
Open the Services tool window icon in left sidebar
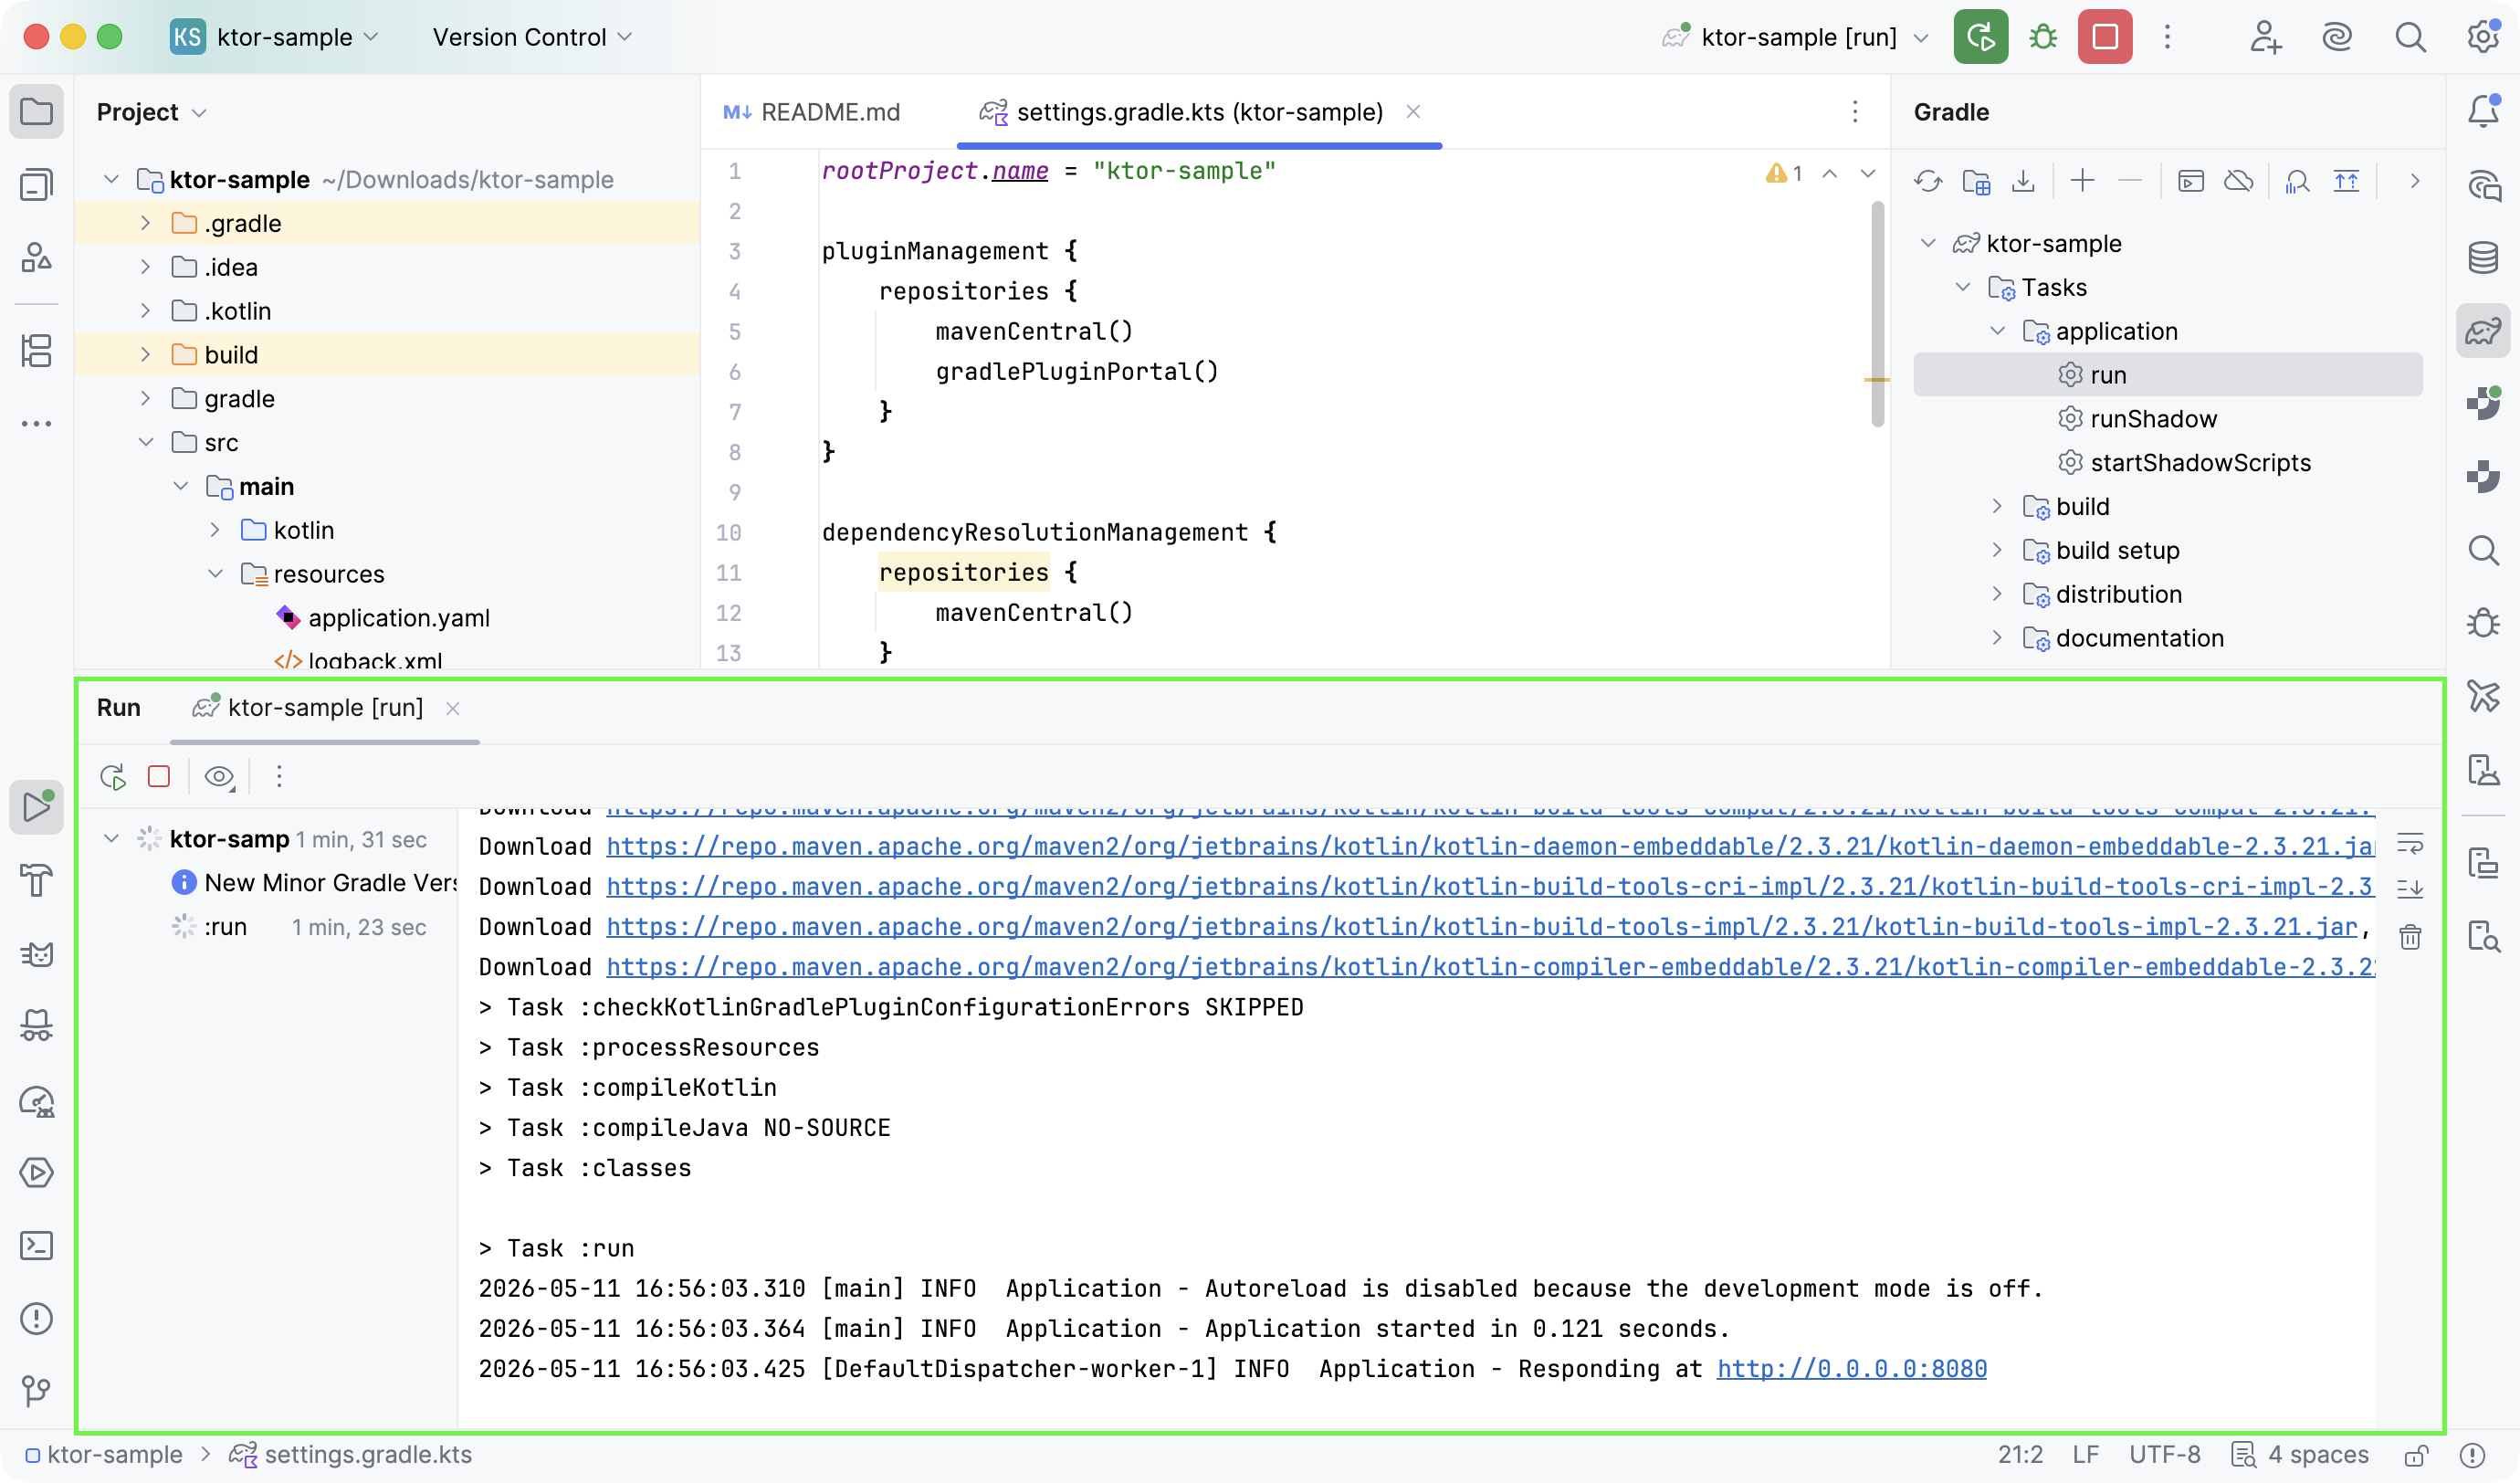[x=36, y=1172]
